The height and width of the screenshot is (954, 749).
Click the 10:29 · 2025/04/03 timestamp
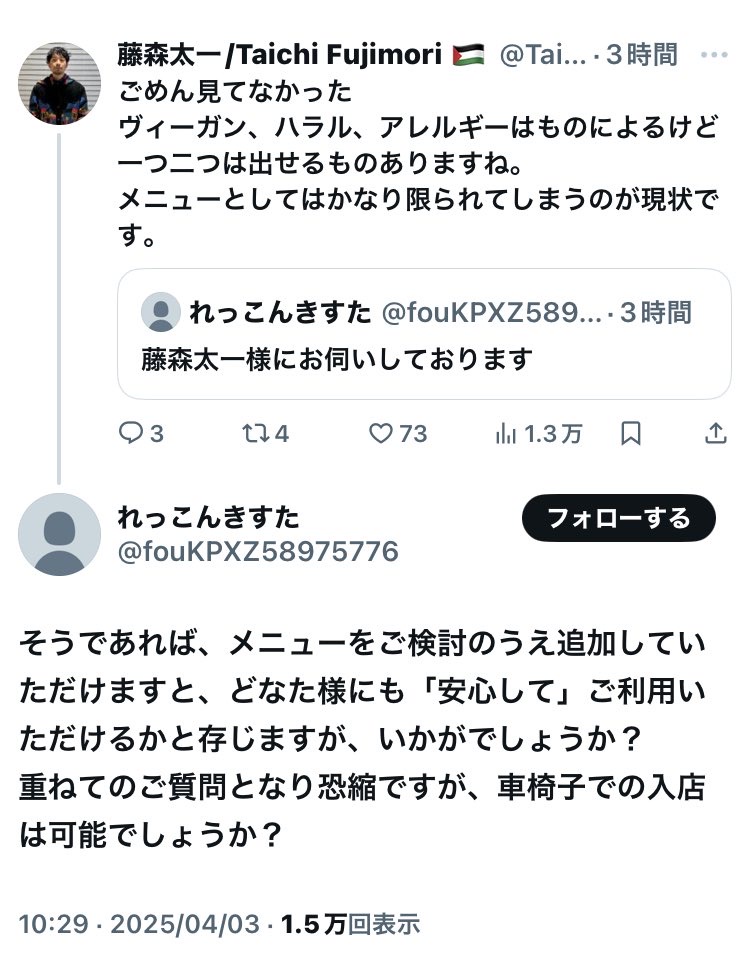[139, 923]
